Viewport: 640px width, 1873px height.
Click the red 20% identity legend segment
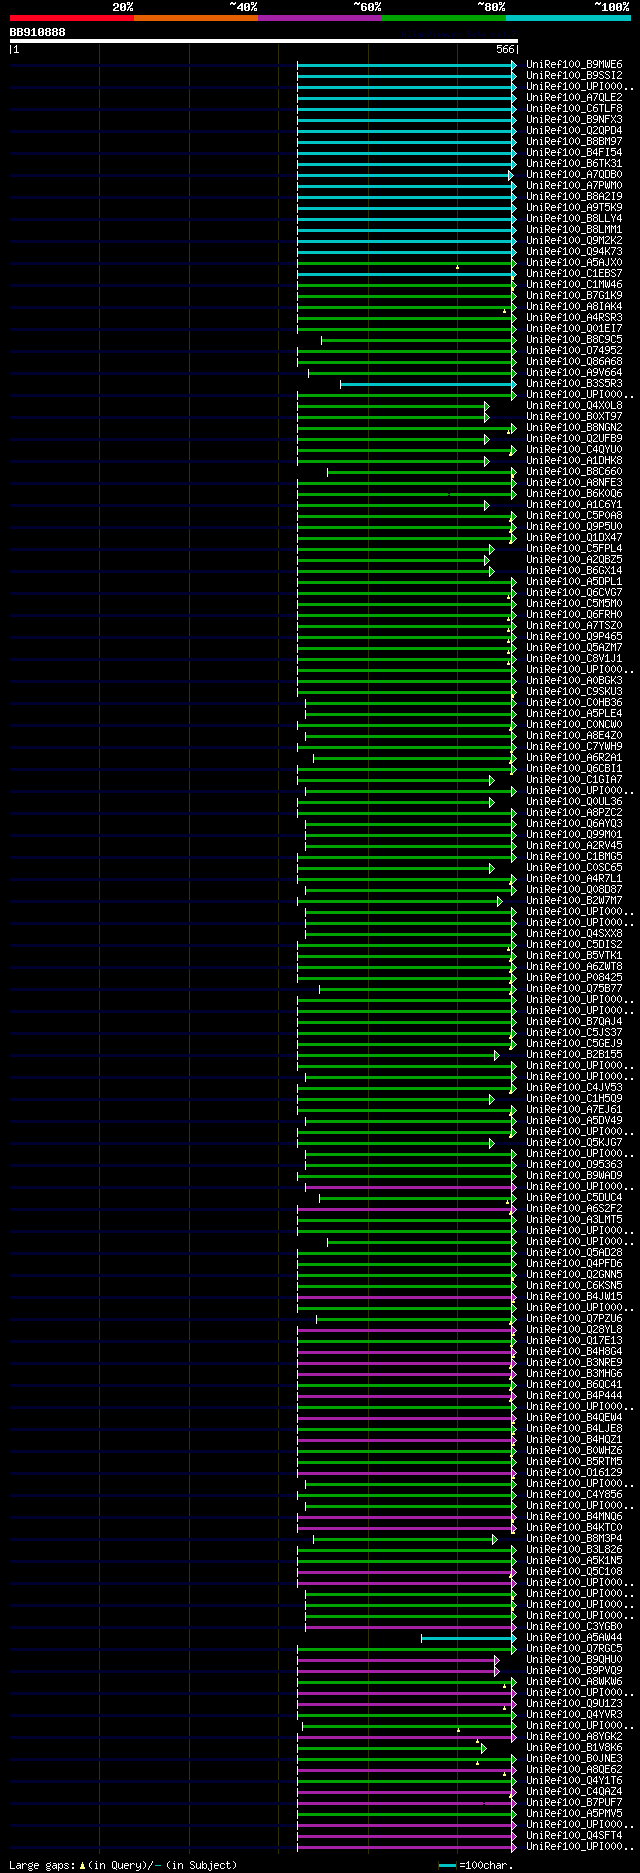click(71, 17)
